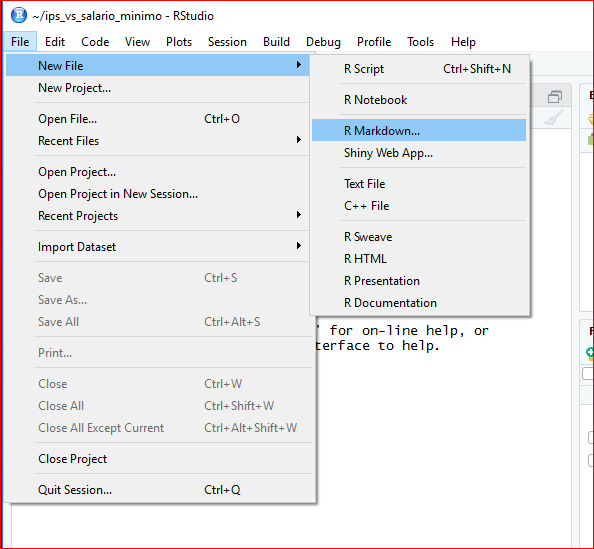Click the broom clear console icon
Screen dimensions: 594x549
click(553, 118)
